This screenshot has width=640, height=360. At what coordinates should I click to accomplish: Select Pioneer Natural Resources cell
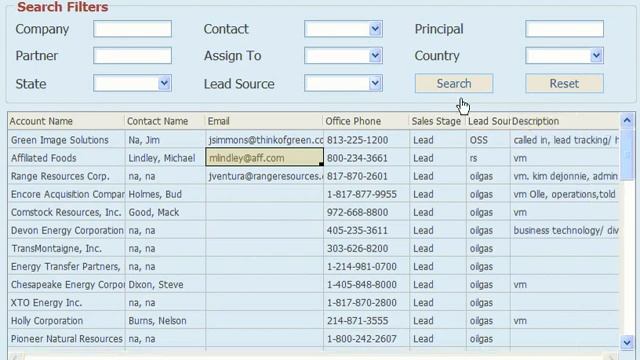(x=67, y=339)
